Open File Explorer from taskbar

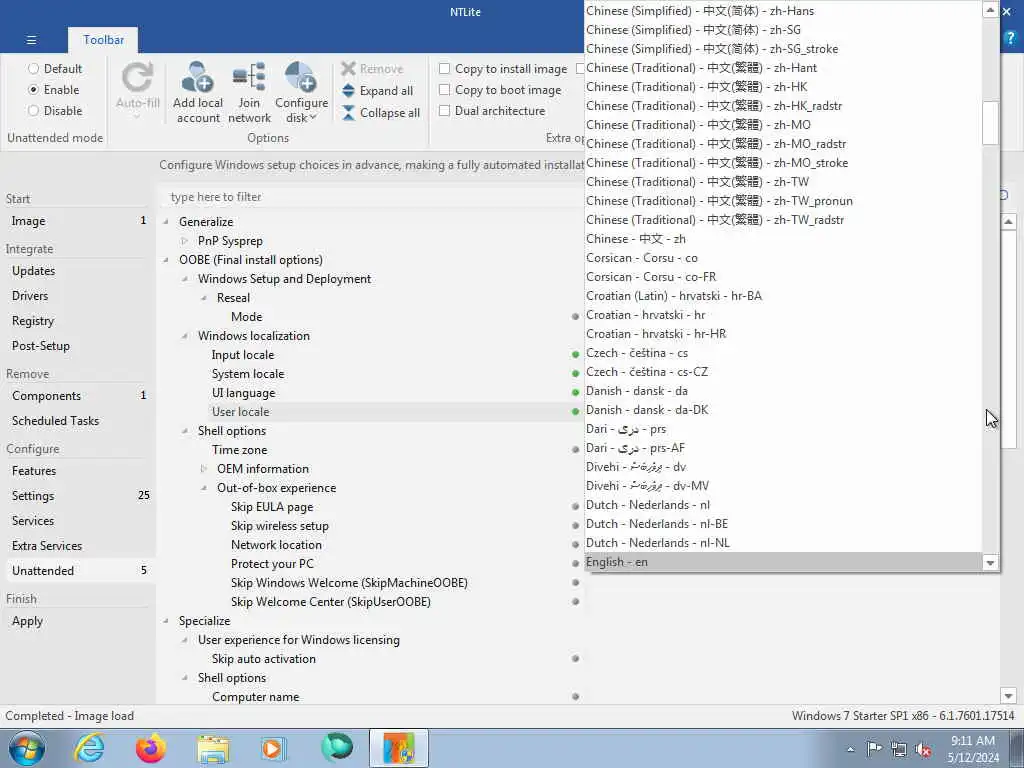213,748
